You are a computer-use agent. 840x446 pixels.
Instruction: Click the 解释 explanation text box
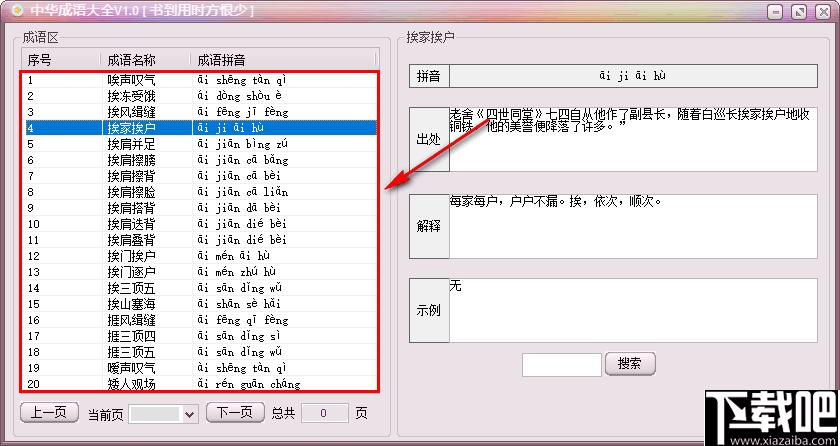pyautogui.click(x=633, y=226)
